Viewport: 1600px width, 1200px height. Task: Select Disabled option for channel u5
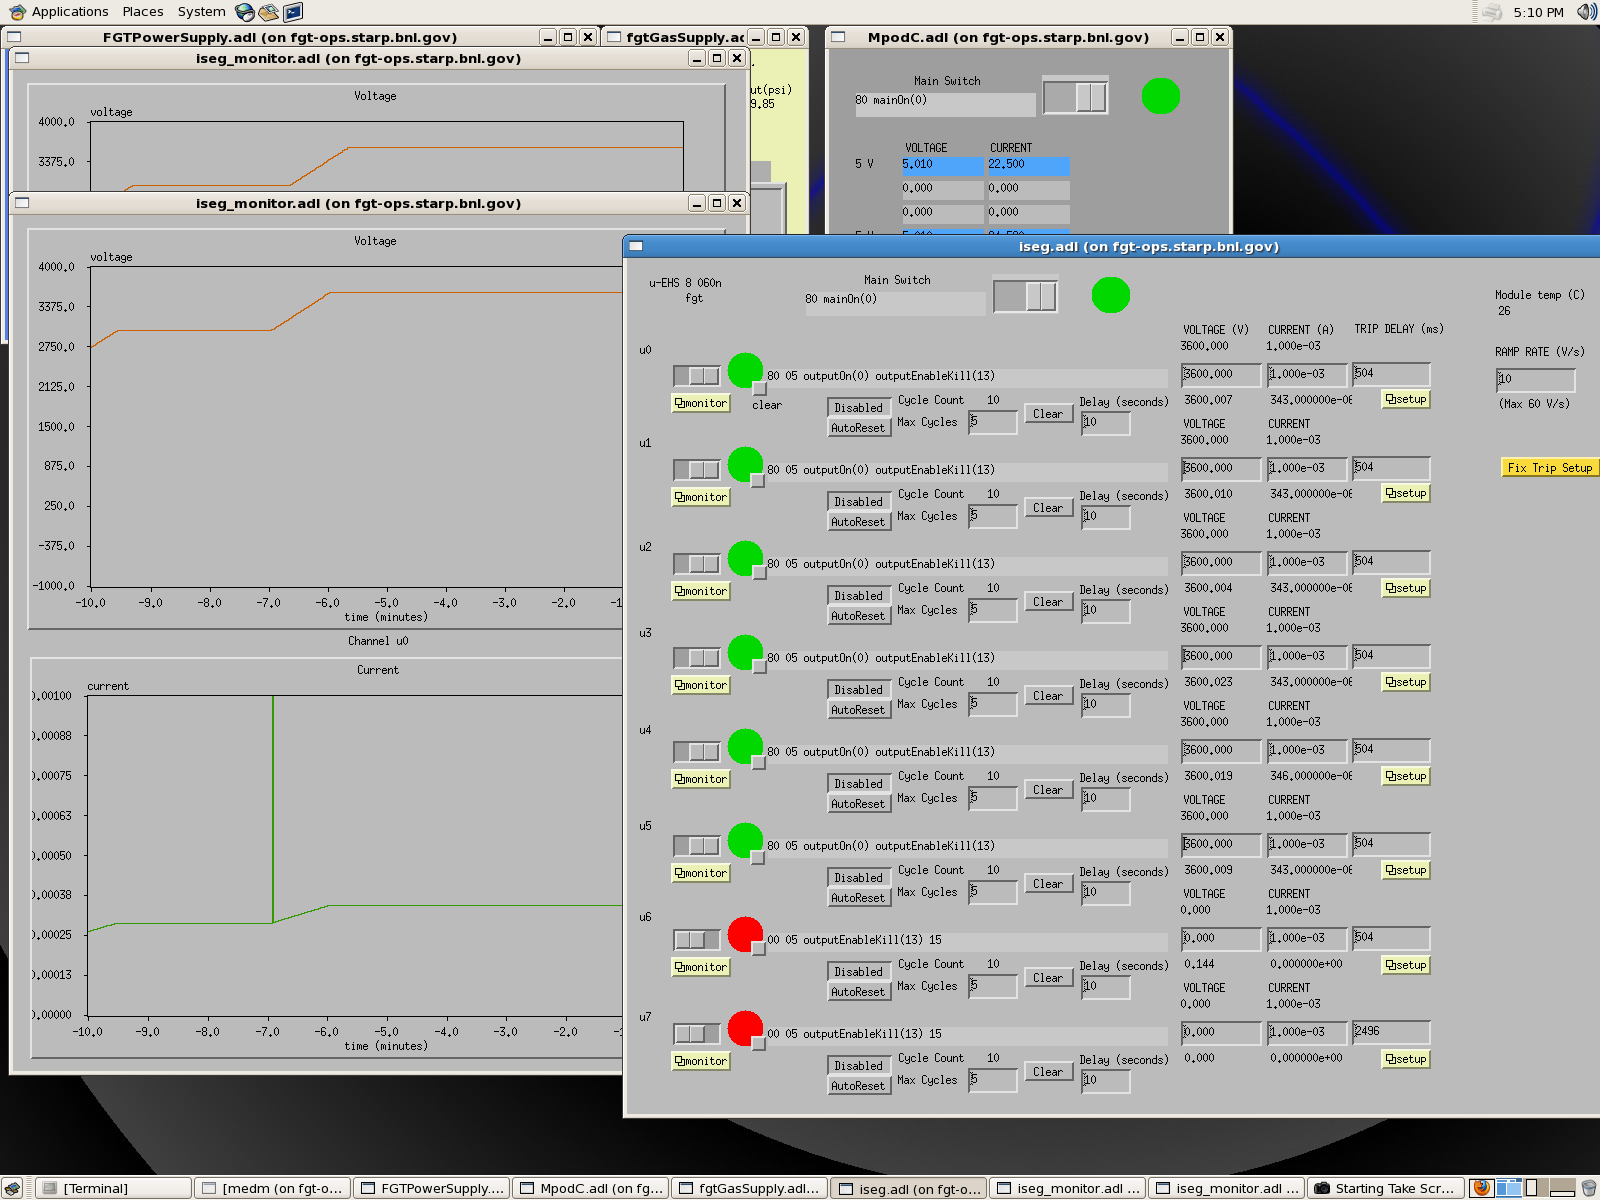click(x=858, y=878)
